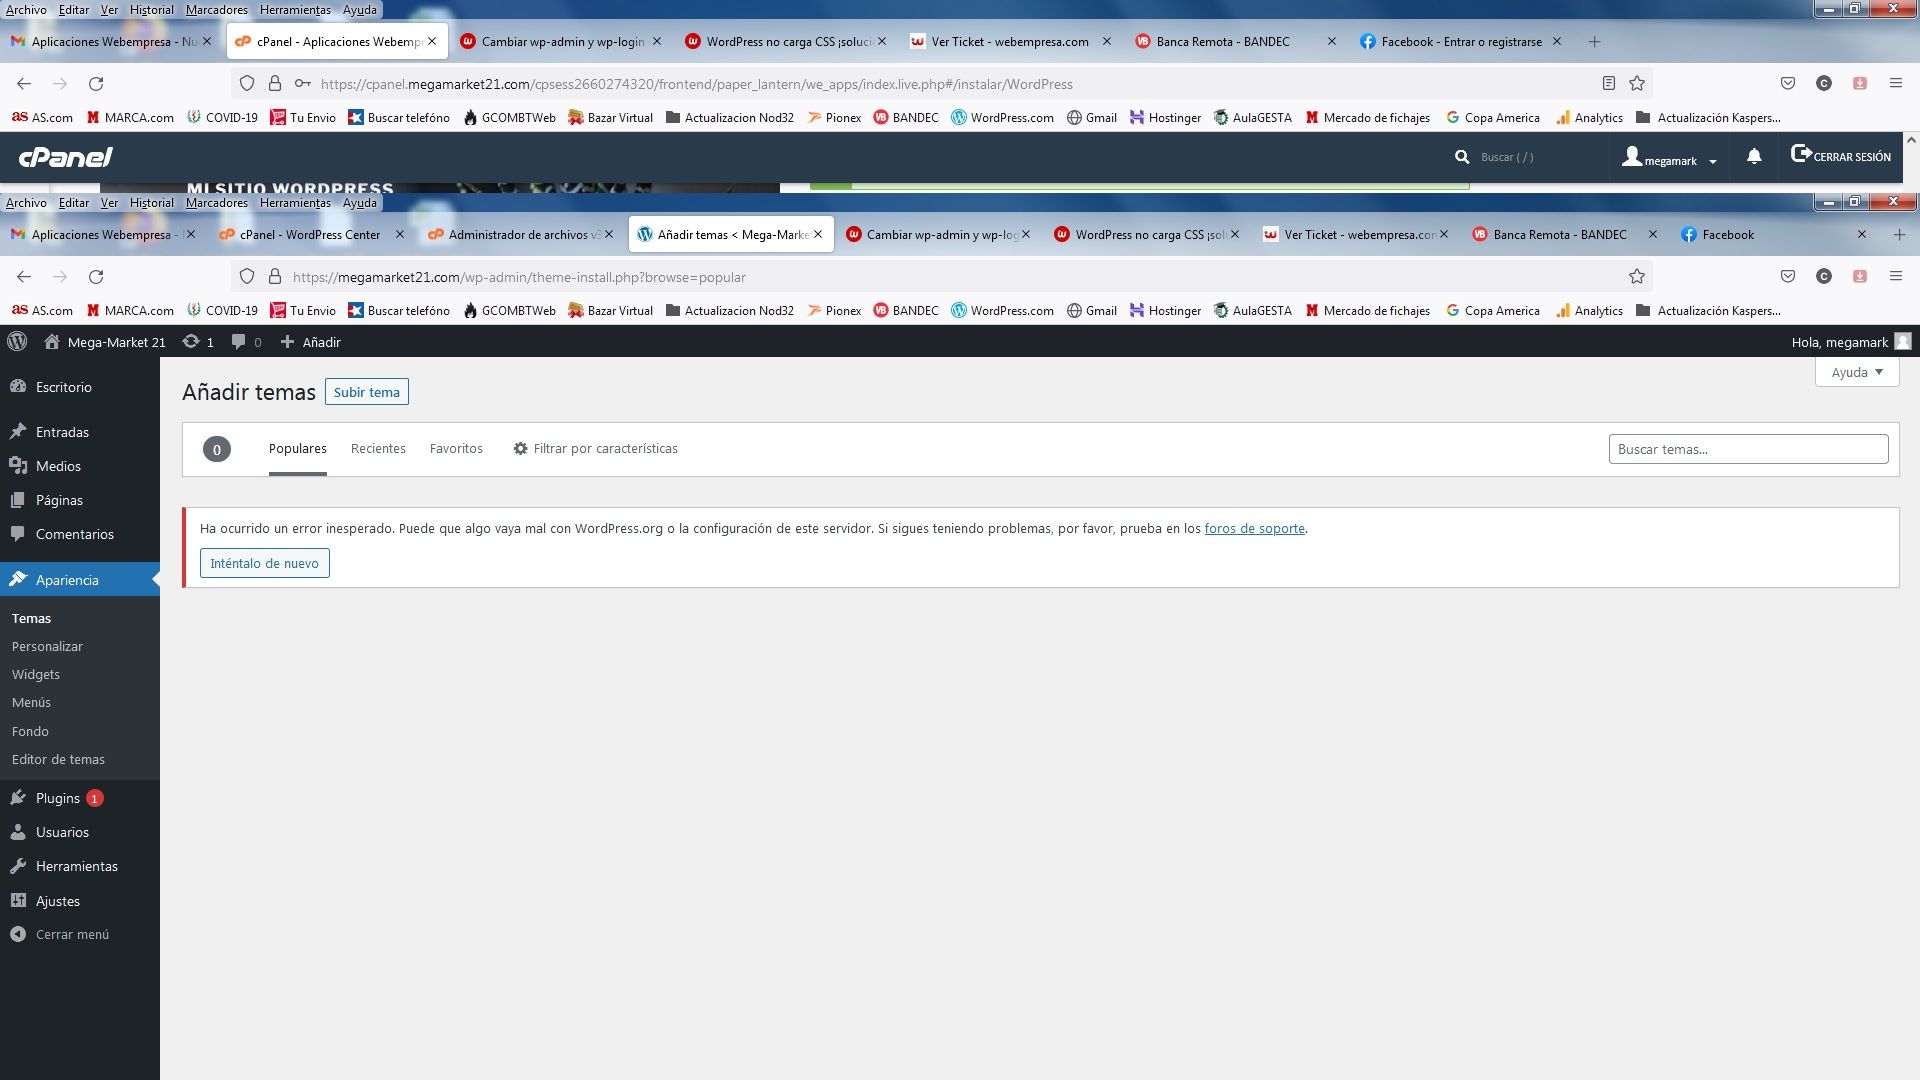
Task: Bookmark megamarket21 page with star icon
Action: [1637, 277]
